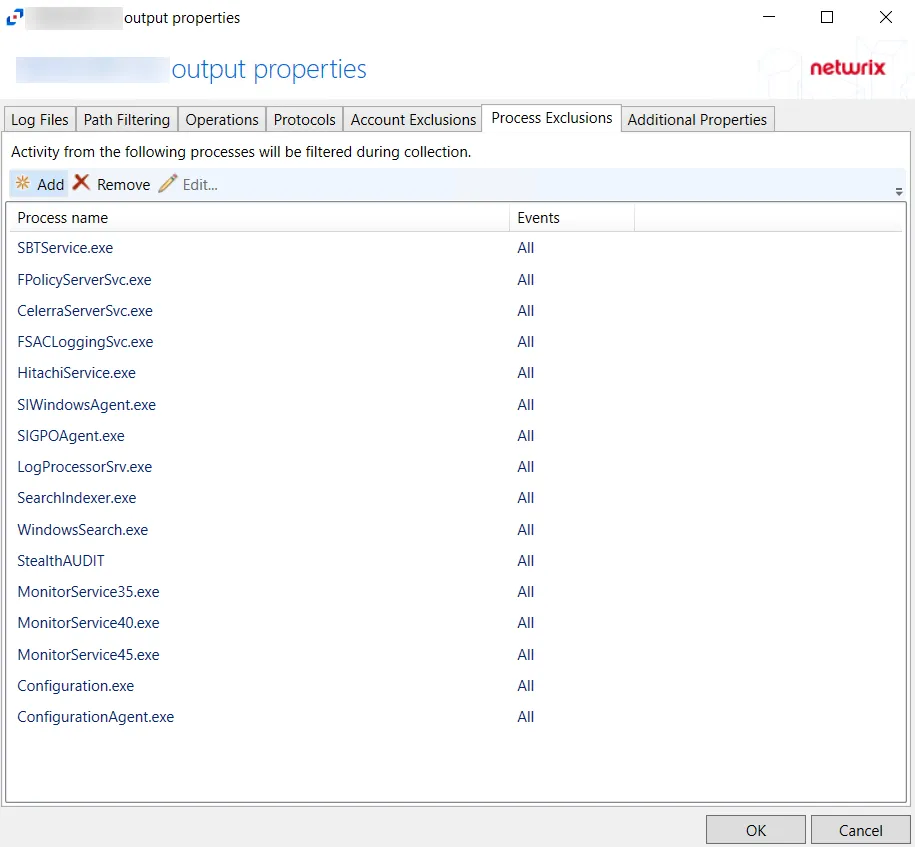Switch to the Log Files tab
Screen dimensions: 915x847
tap(40, 120)
